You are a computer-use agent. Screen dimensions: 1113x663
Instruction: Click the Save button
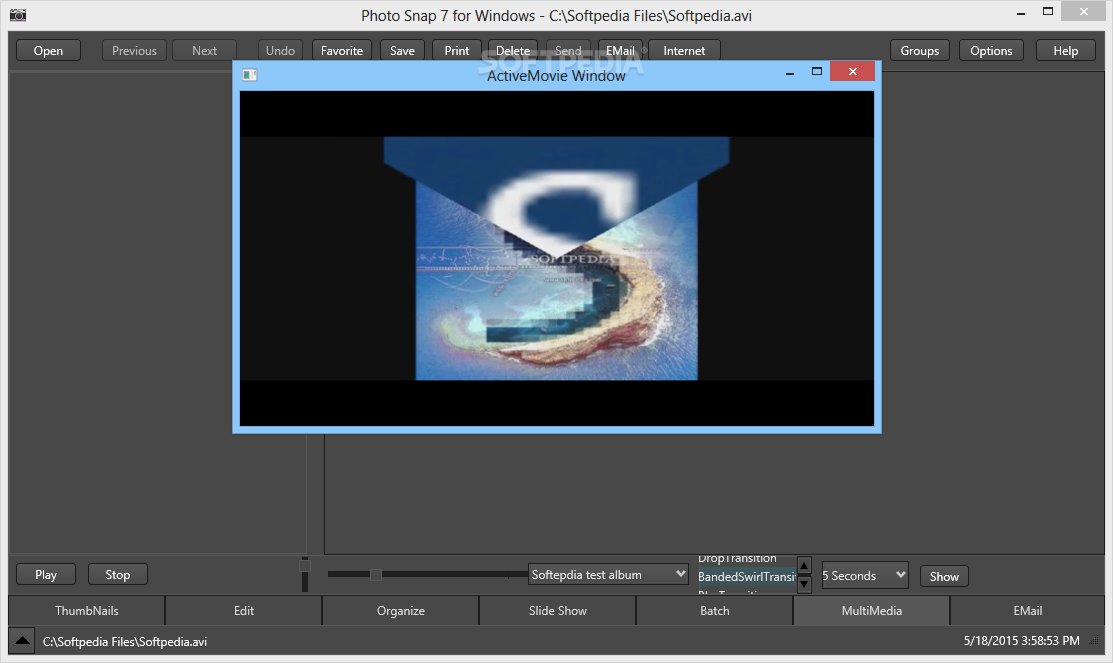(402, 50)
